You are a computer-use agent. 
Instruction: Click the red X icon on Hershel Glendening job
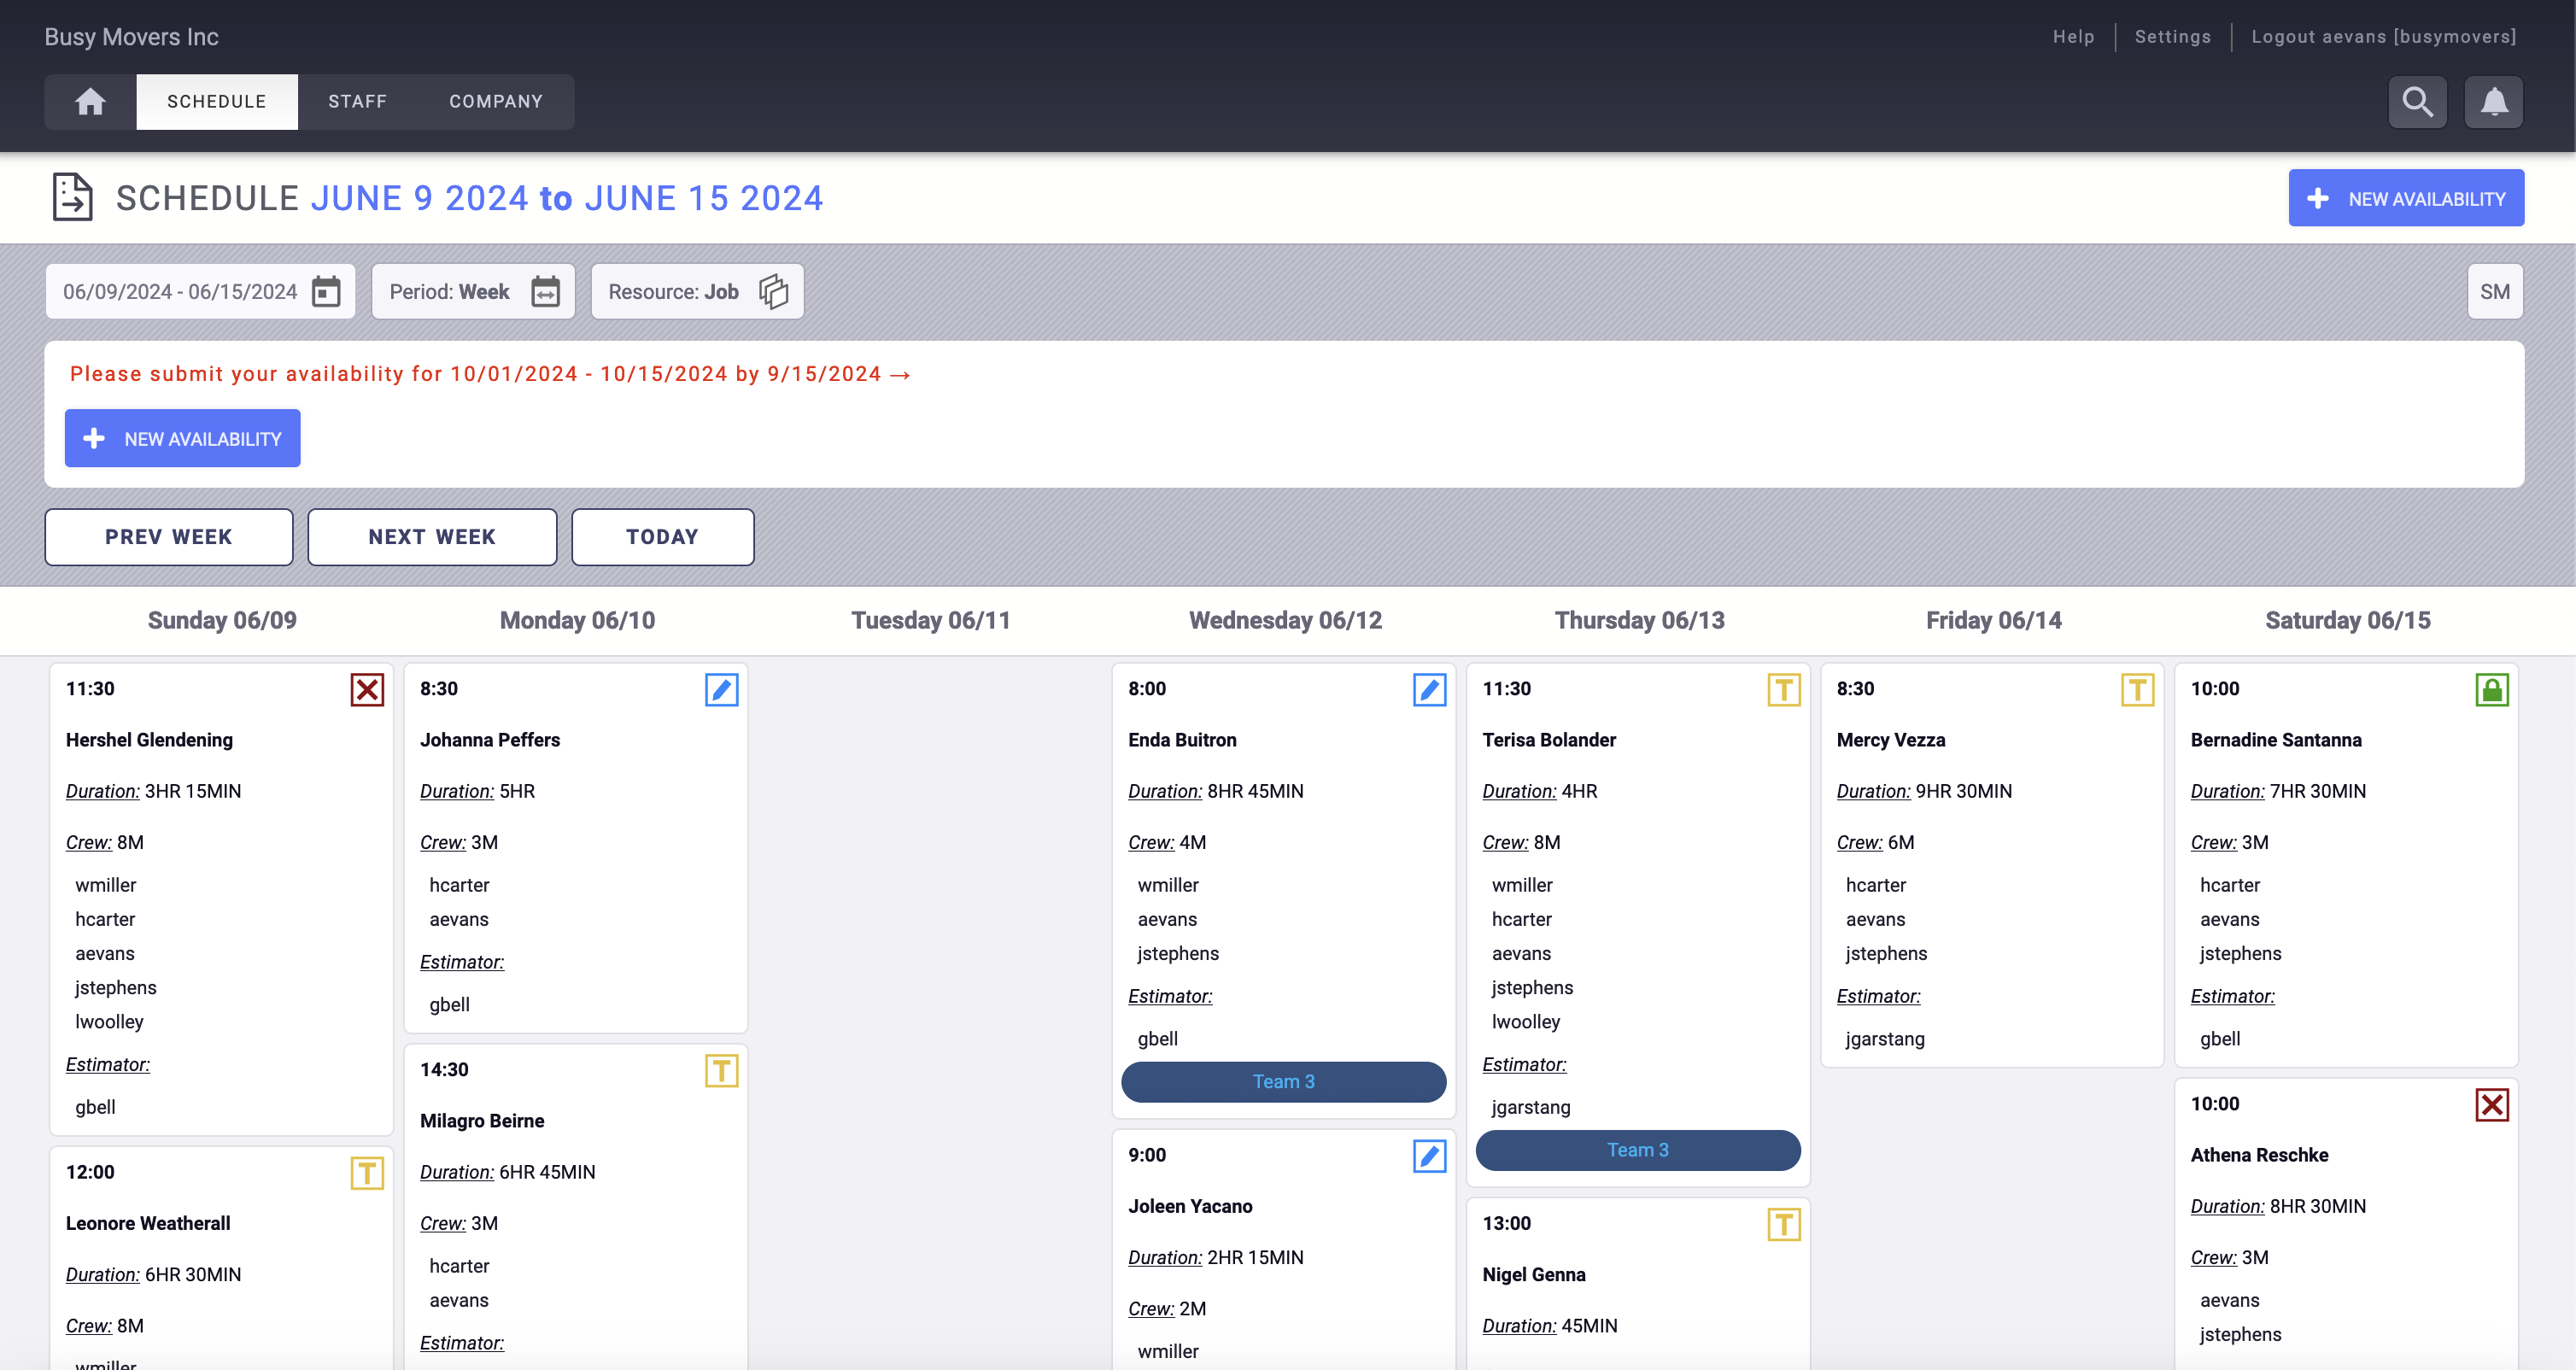pyautogui.click(x=367, y=689)
